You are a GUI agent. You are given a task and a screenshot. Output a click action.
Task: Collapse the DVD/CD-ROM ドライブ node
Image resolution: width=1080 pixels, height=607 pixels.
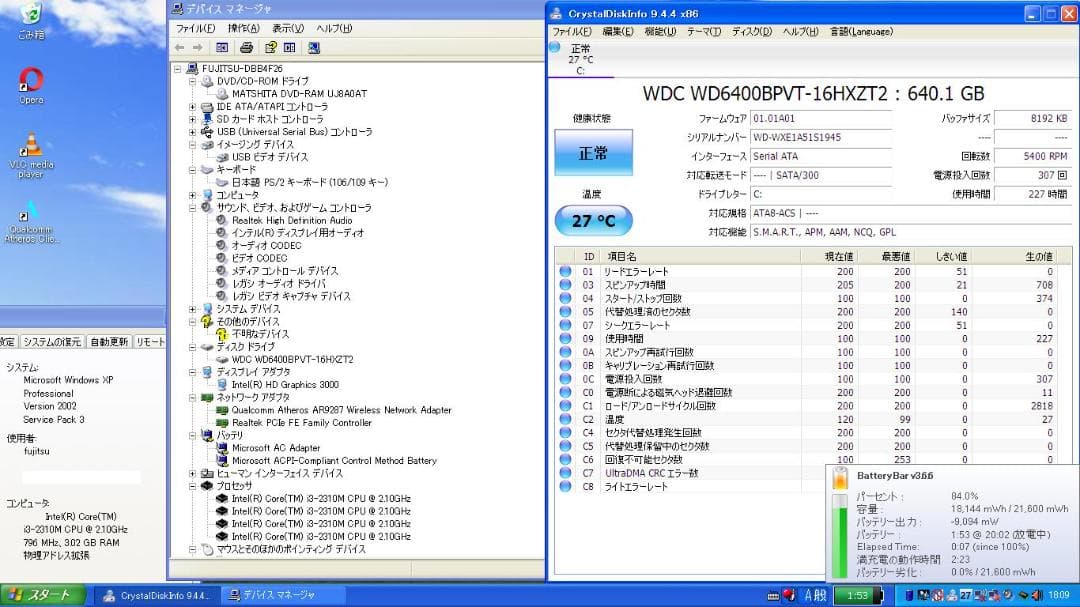(x=193, y=81)
